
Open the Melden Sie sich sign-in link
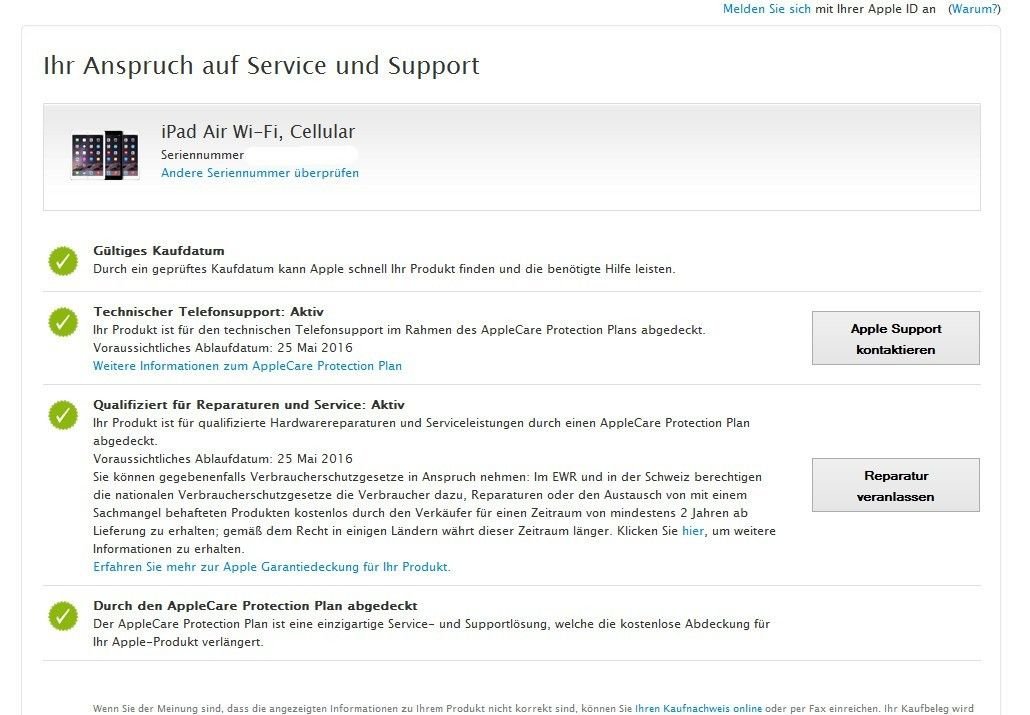767,9
